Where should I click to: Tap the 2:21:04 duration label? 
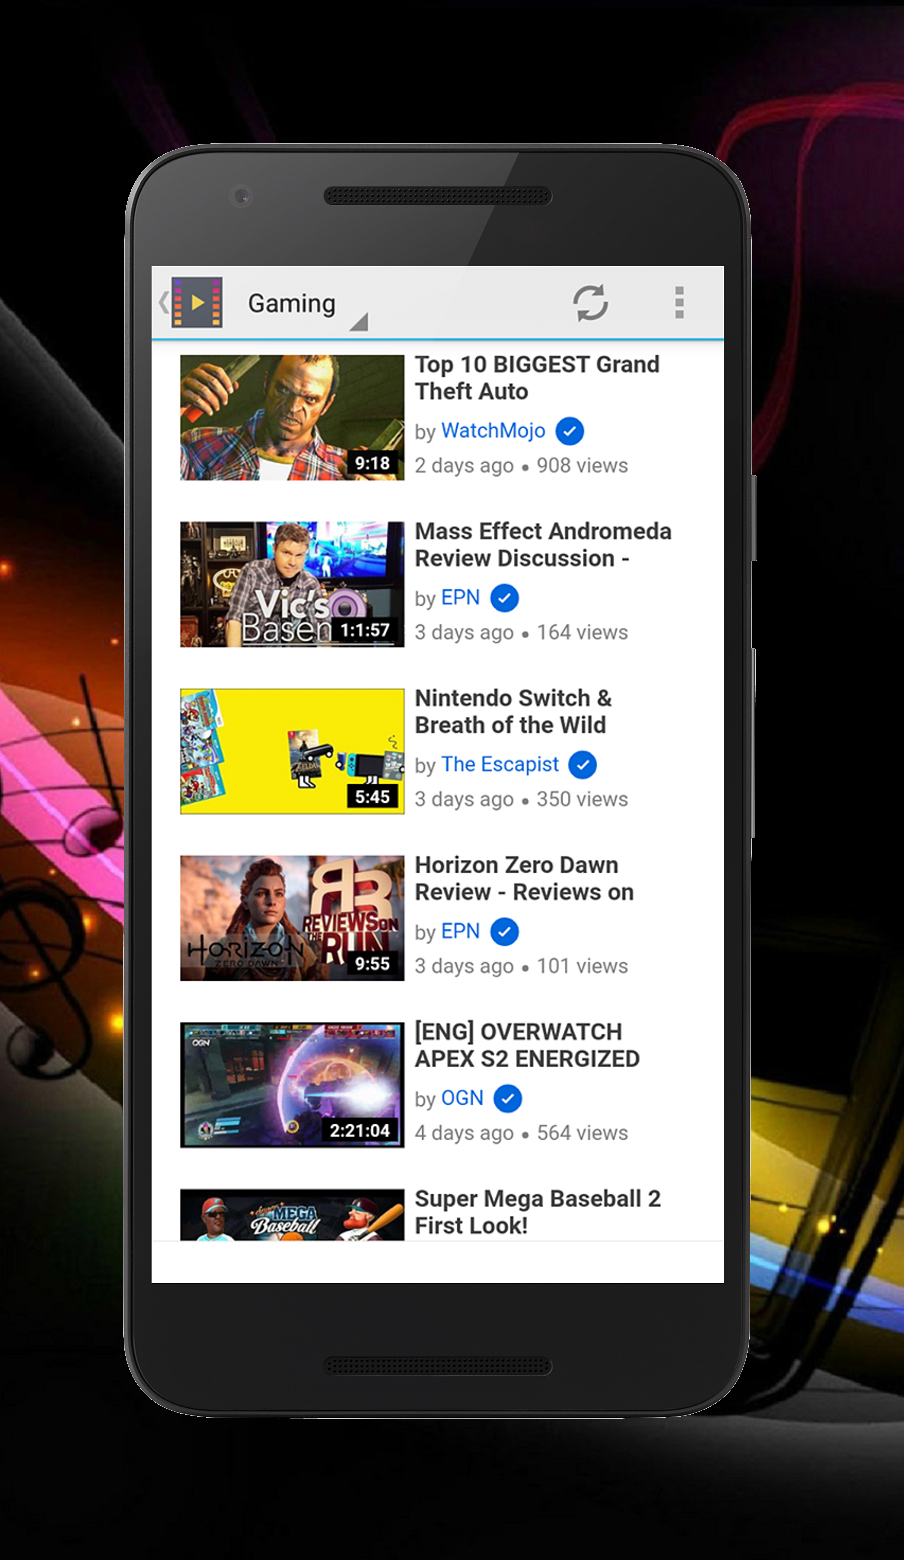(x=360, y=1131)
